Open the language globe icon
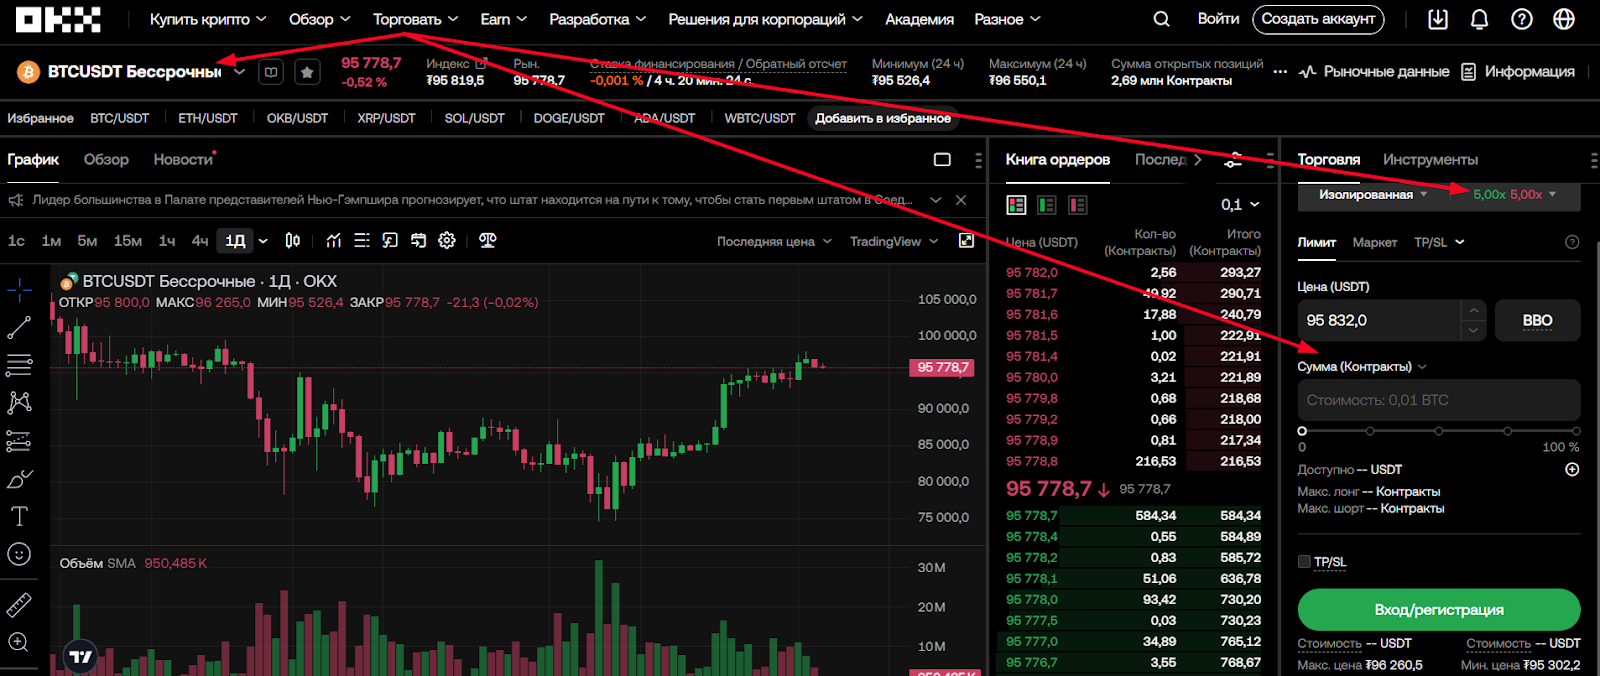 coord(1564,19)
